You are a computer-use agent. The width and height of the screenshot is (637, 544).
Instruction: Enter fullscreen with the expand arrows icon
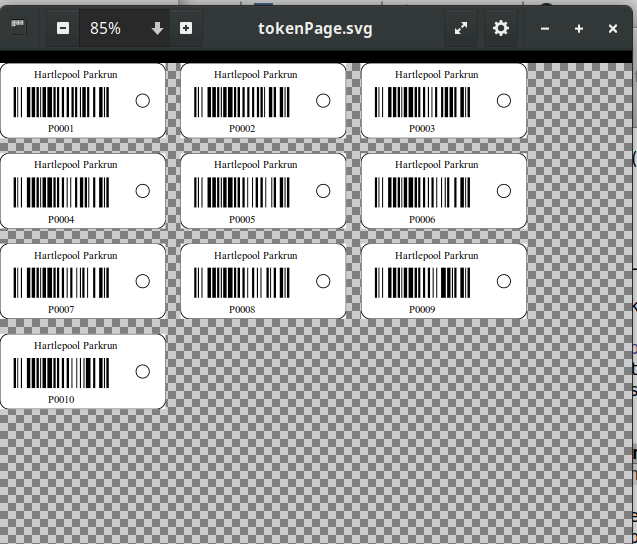[x=461, y=28]
